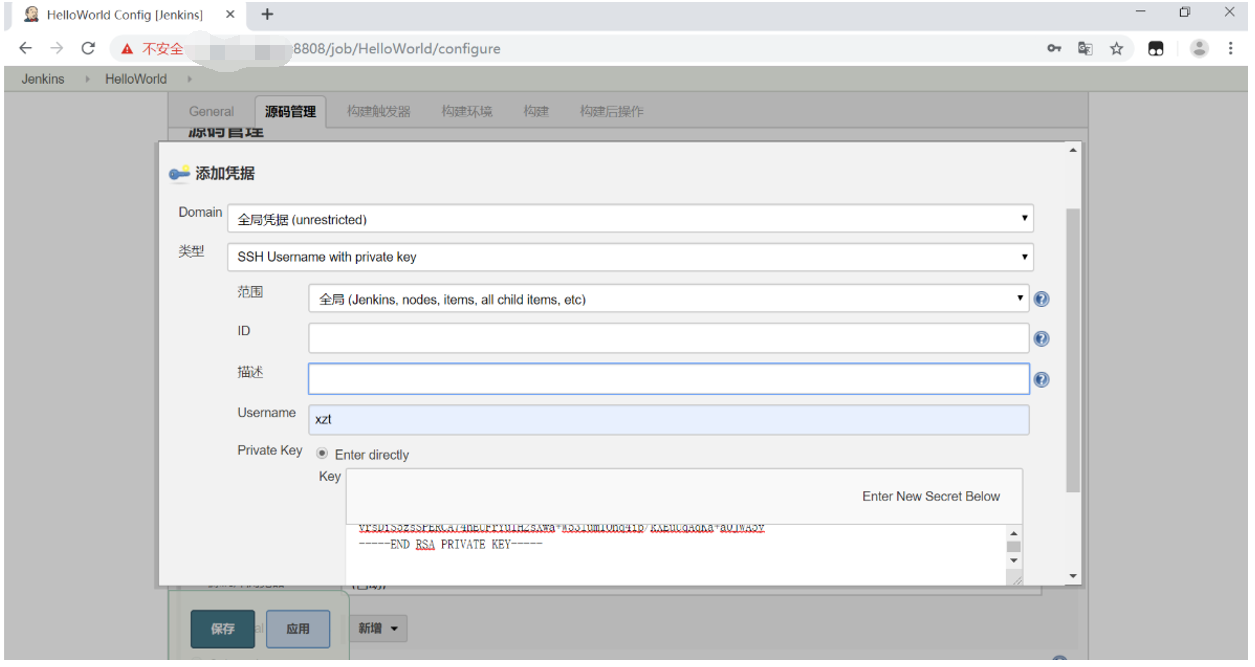The width and height of the screenshot is (1255, 667).
Task: Click the dialog scrollbar down arrow
Action: (x=1073, y=577)
